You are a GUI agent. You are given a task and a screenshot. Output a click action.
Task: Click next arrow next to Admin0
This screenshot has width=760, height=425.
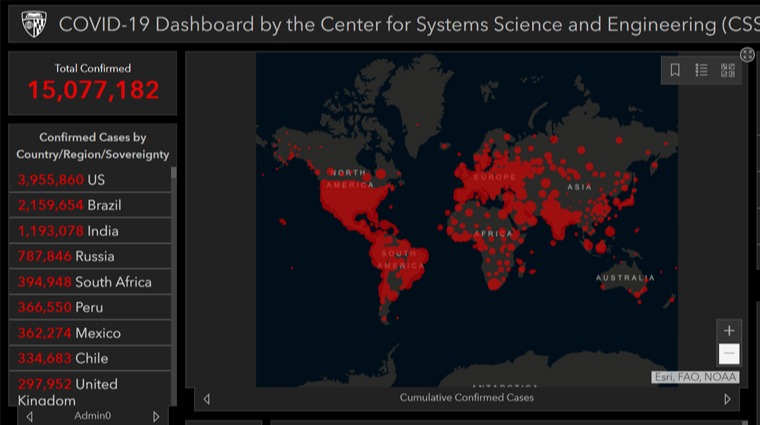pyautogui.click(x=156, y=416)
